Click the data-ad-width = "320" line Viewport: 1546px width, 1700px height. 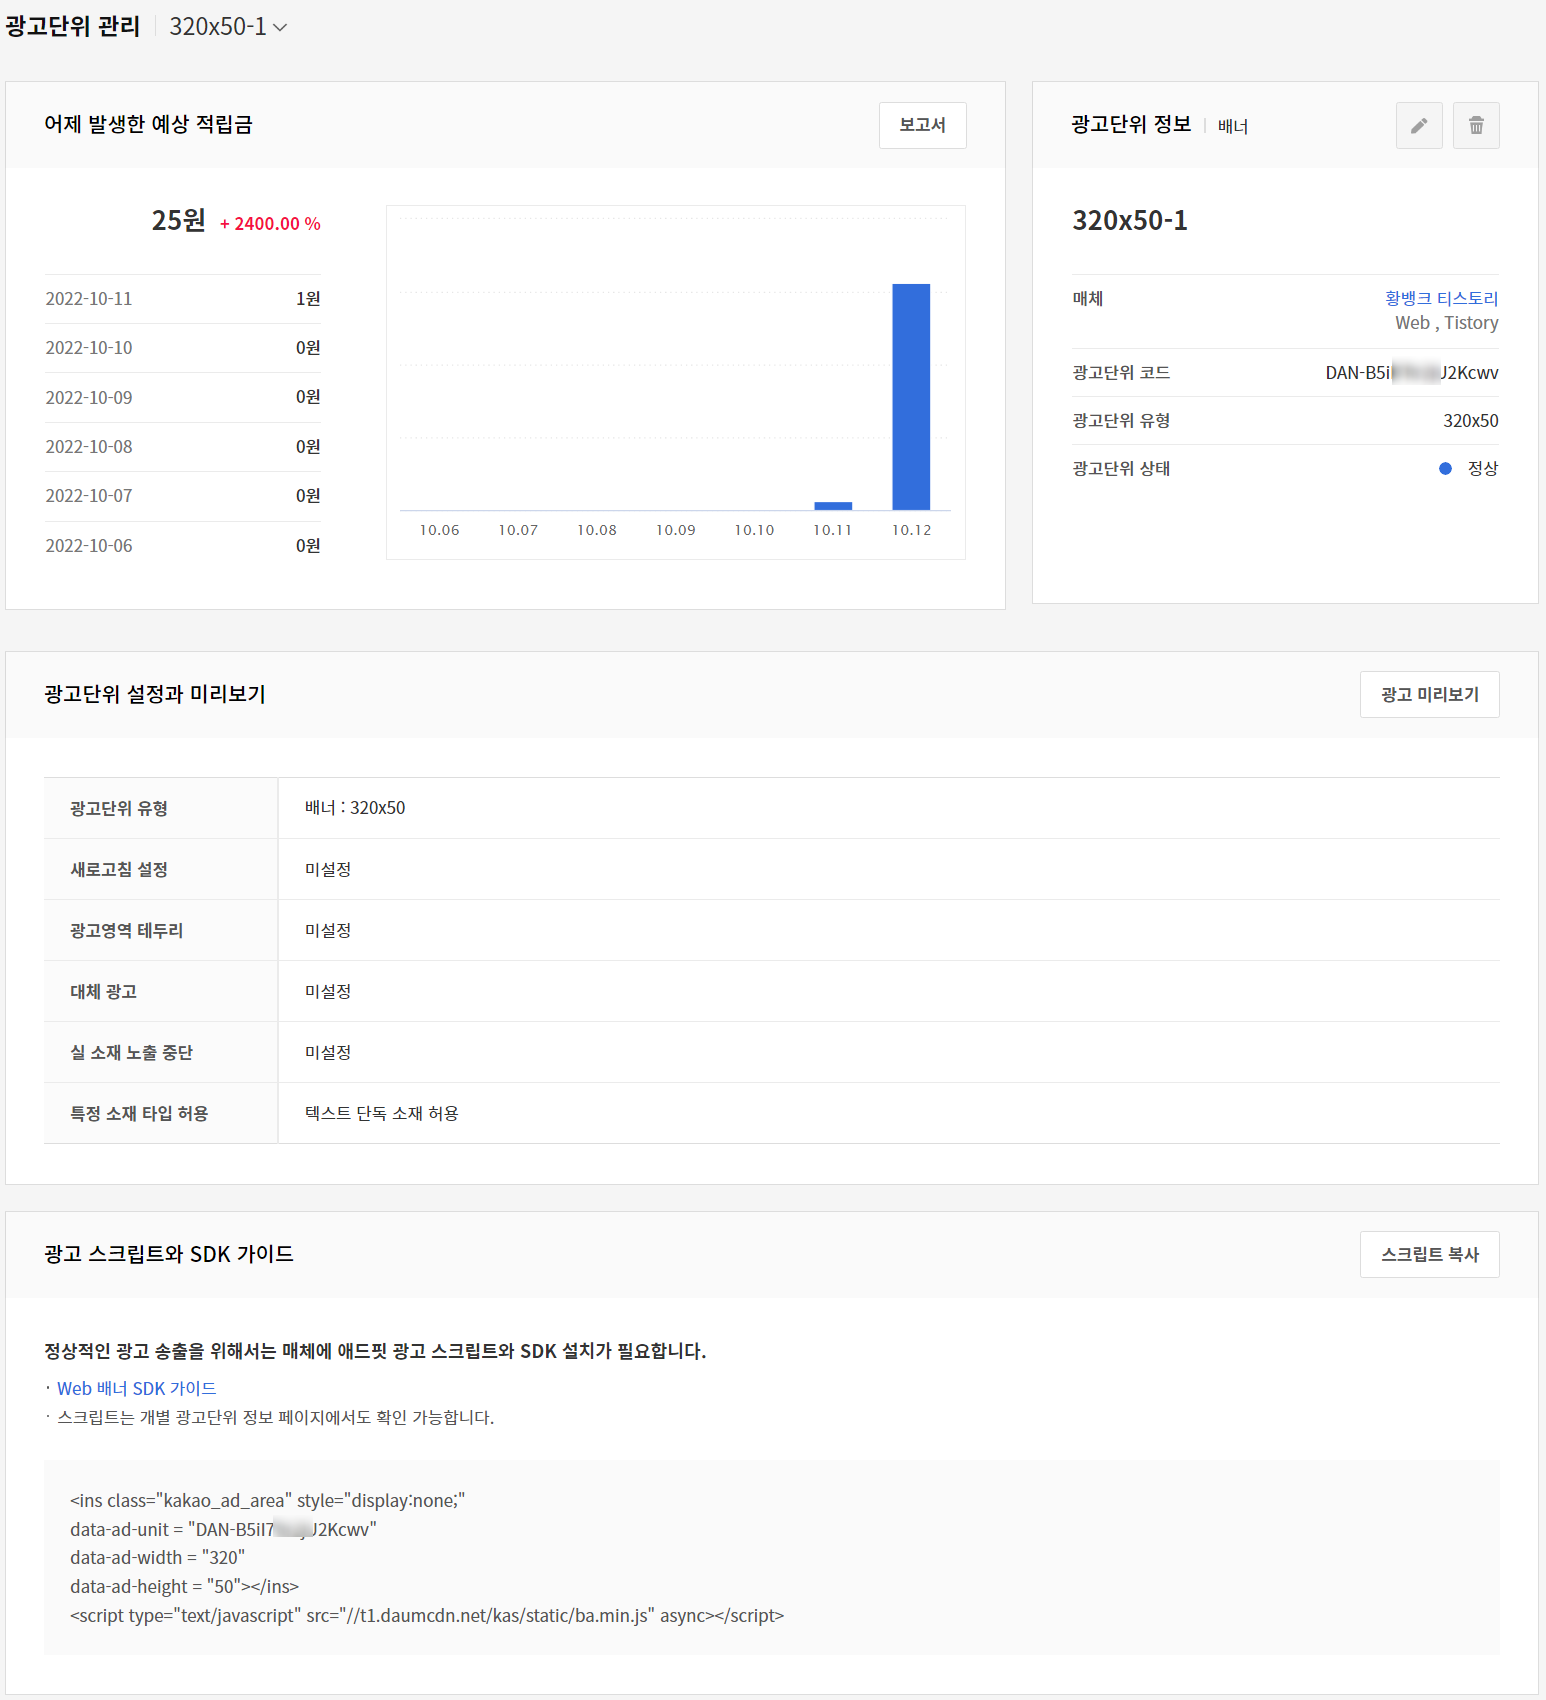pos(157,1558)
